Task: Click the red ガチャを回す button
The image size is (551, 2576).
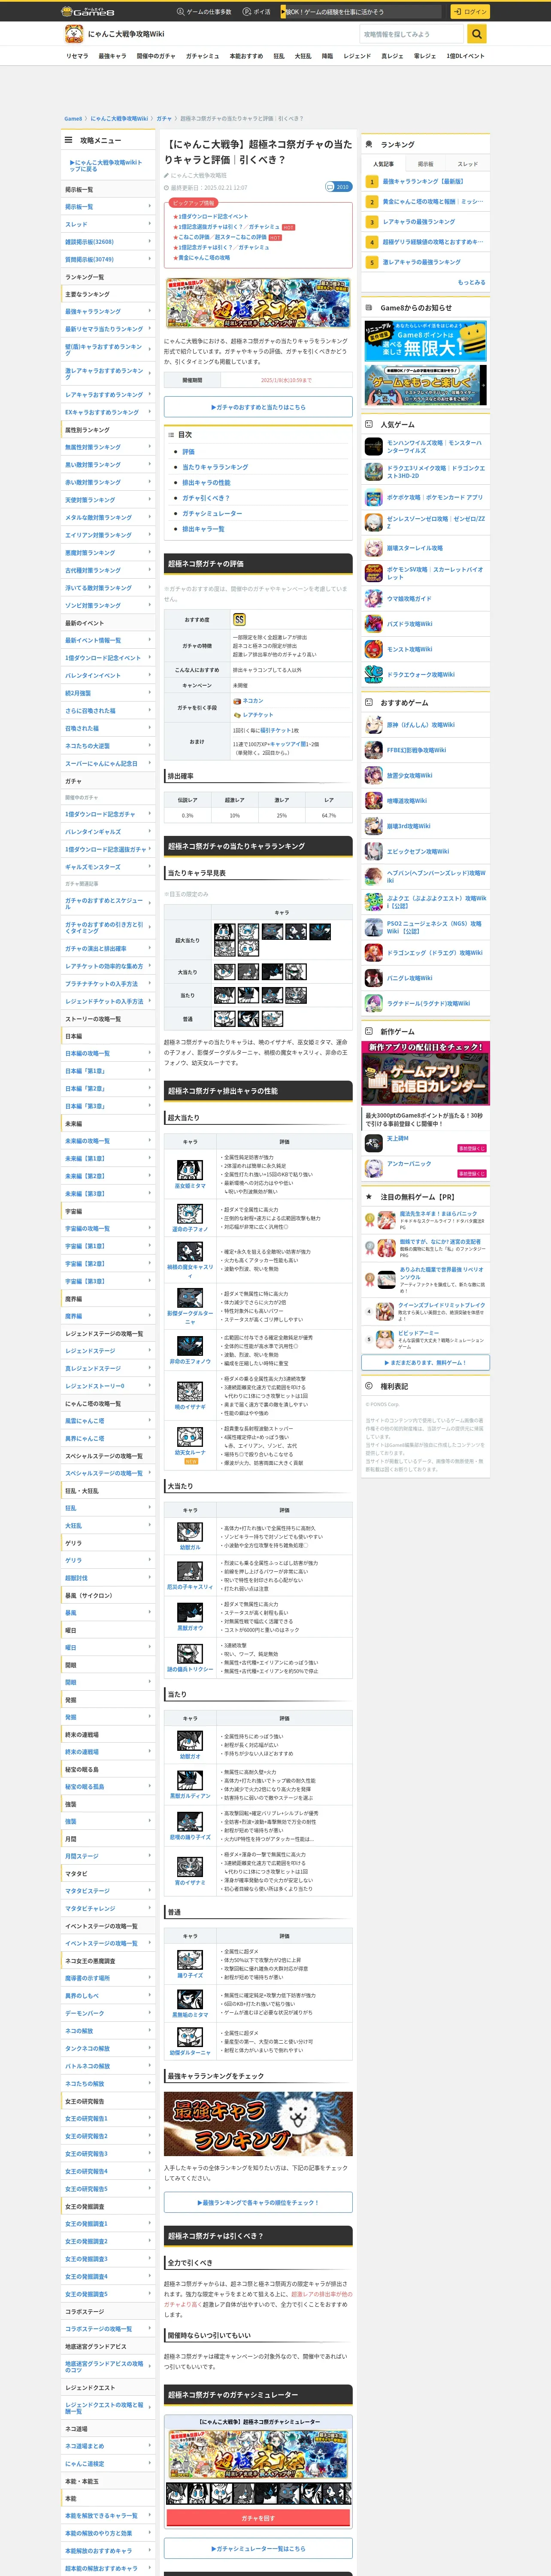Action: (x=258, y=2518)
